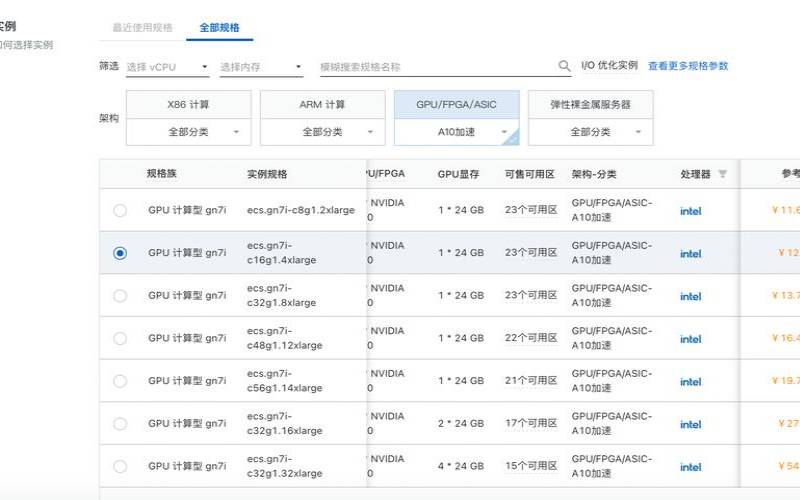
Task: Expand 弹性裸金属服务器 全部分类 dropdown
Action: 591,132
